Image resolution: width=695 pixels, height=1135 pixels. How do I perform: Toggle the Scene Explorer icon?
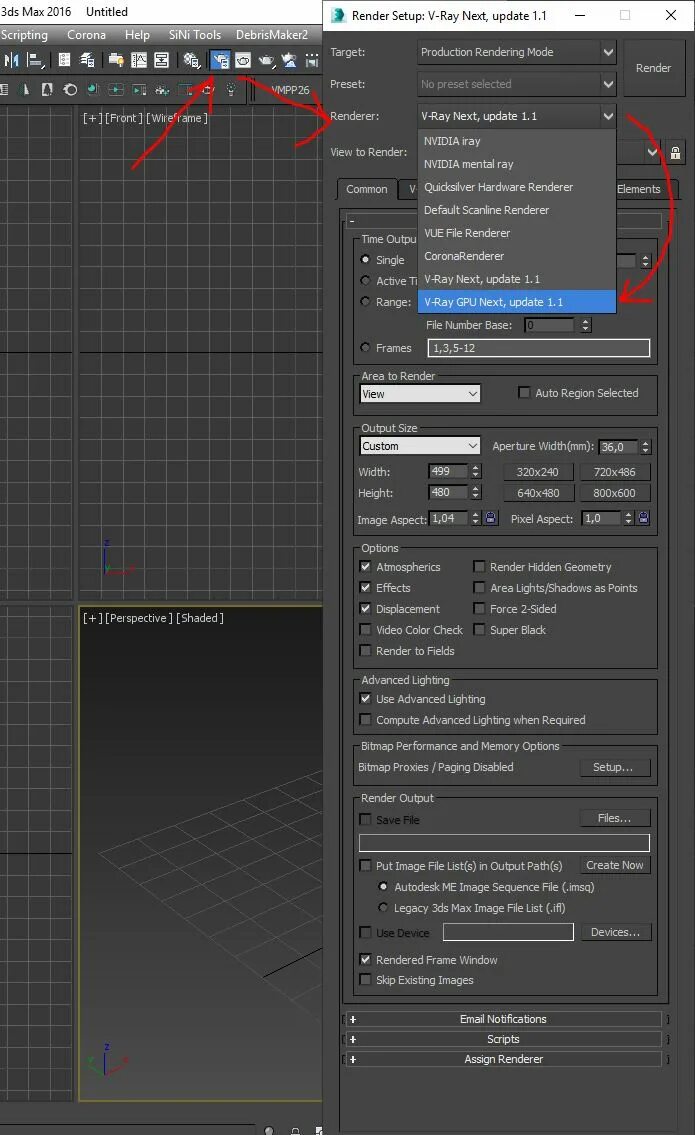(x=64, y=60)
